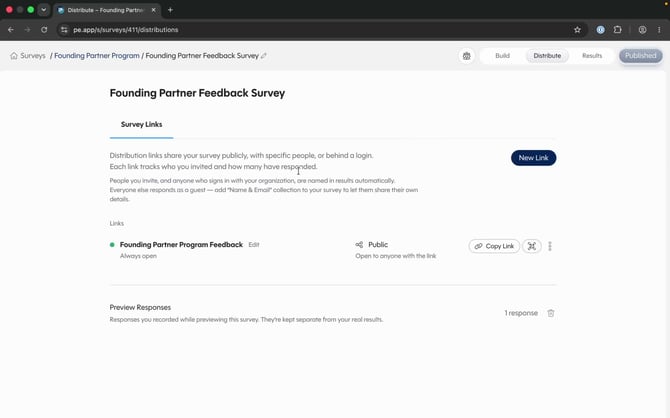
Task: Switch to the Results tab
Action: pyautogui.click(x=592, y=56)
